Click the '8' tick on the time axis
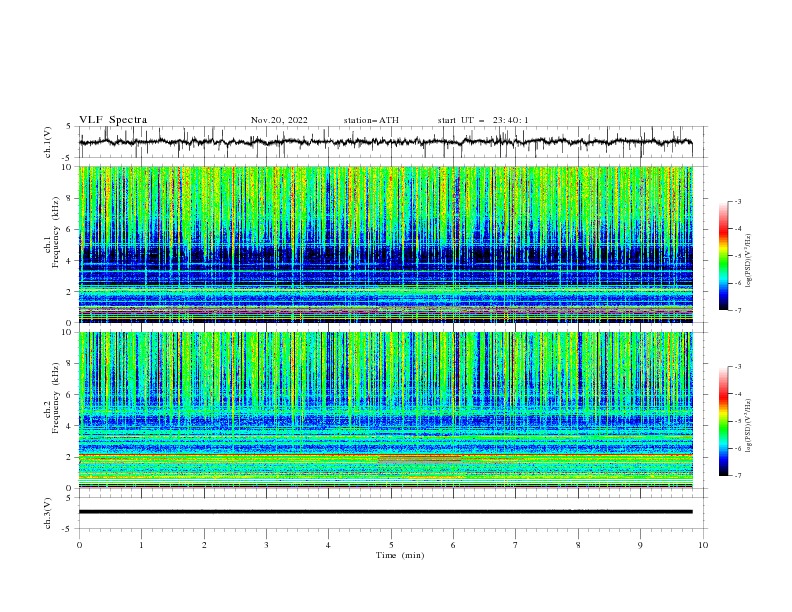The image size is (792, 612). [578, 545]
